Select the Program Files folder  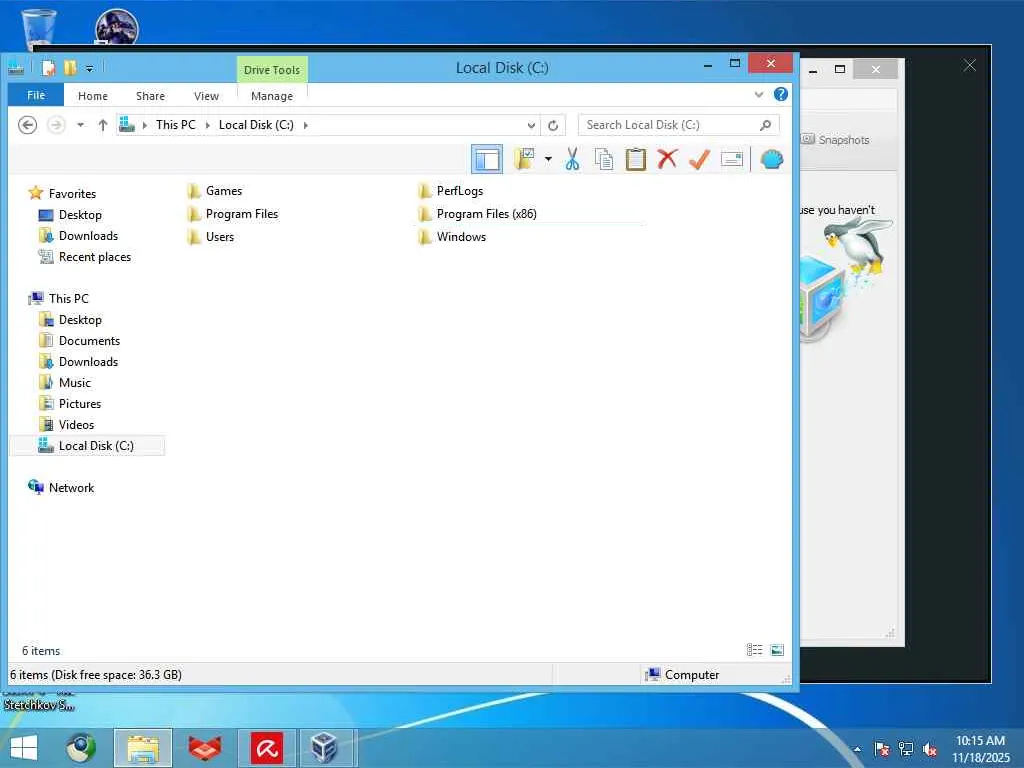232,214
